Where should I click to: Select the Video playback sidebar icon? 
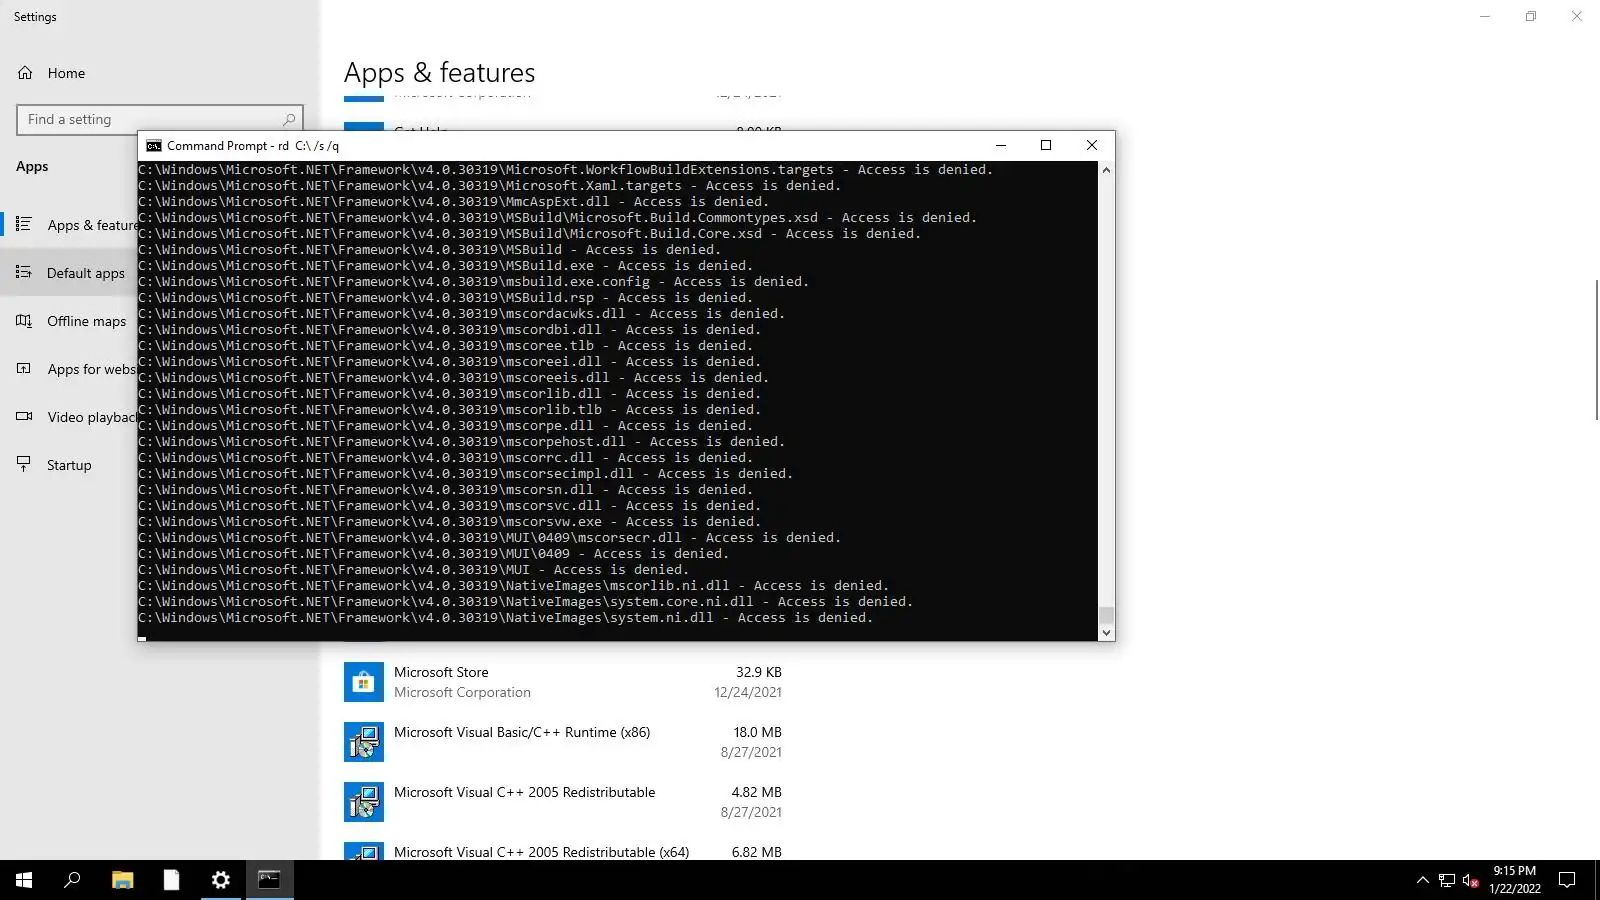(x=24, y=417)
